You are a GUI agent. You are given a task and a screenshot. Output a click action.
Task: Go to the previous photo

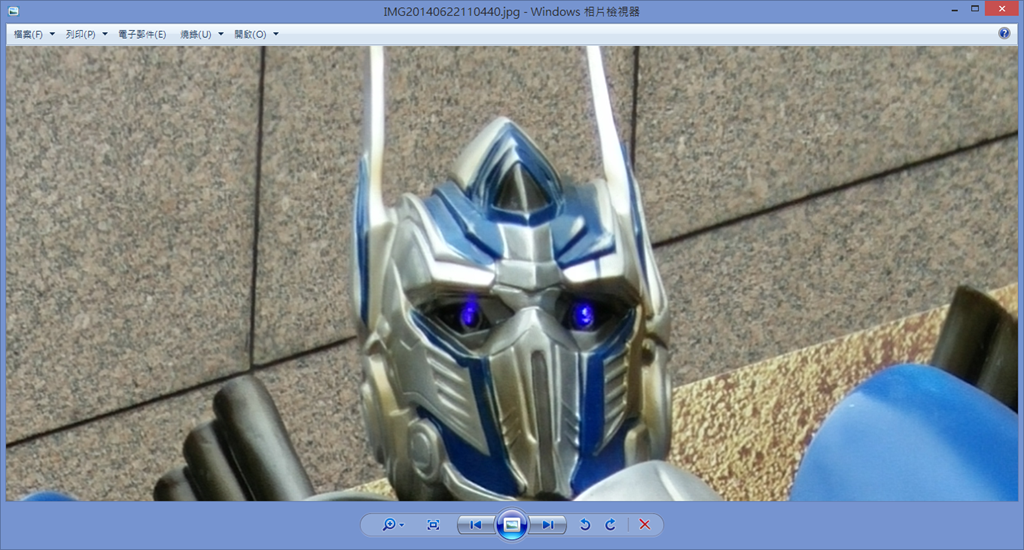[x=475, y=525]
